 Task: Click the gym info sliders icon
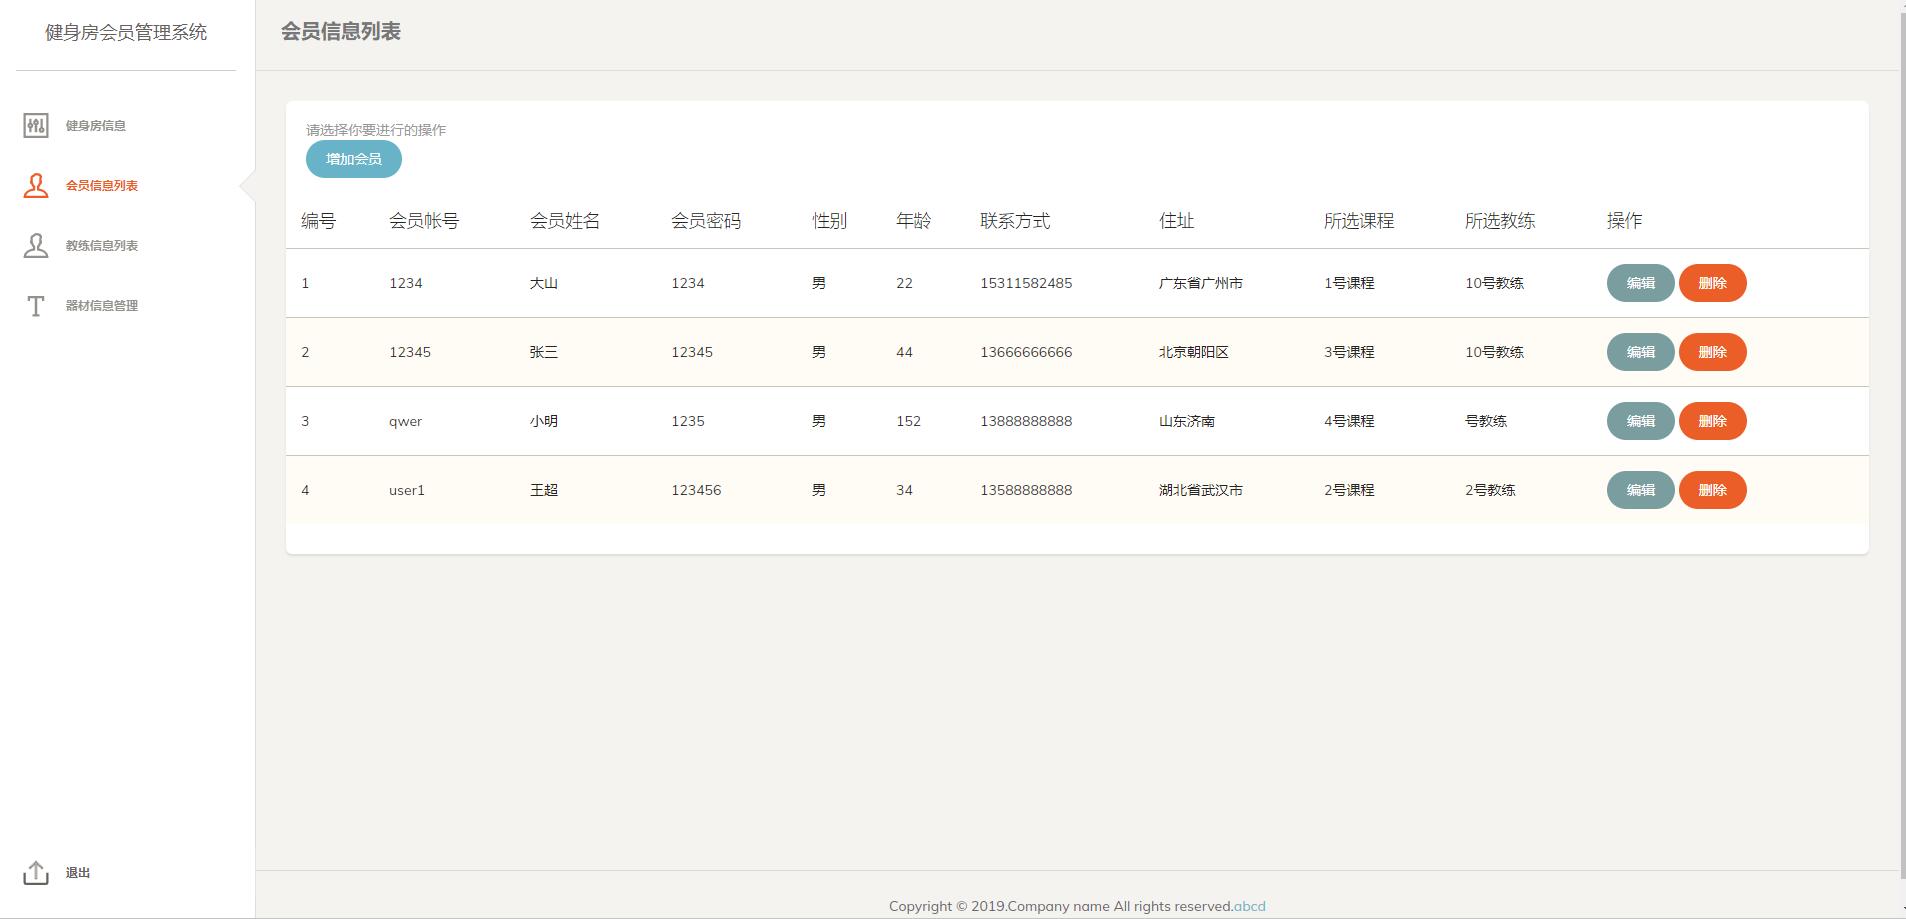[36, 126]
